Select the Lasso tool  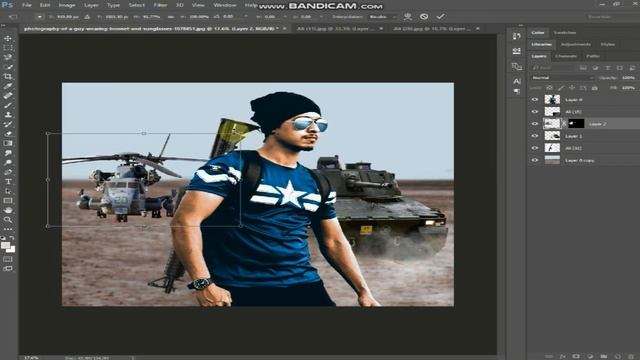8,57
